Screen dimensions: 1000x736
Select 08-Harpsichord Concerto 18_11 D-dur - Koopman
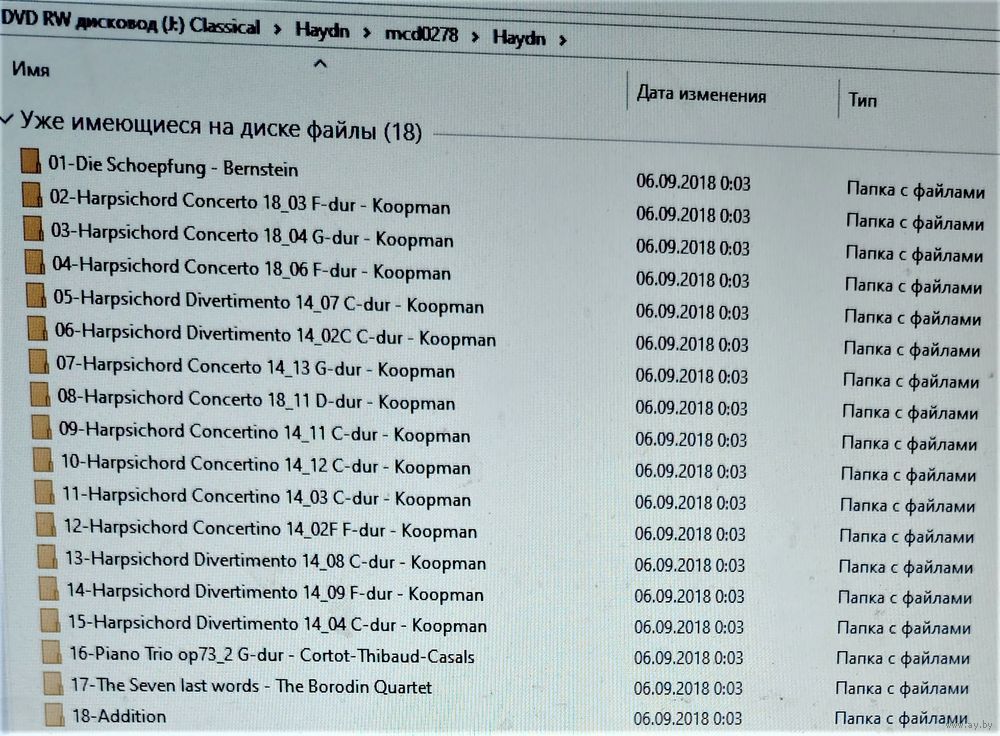(256, 399)
